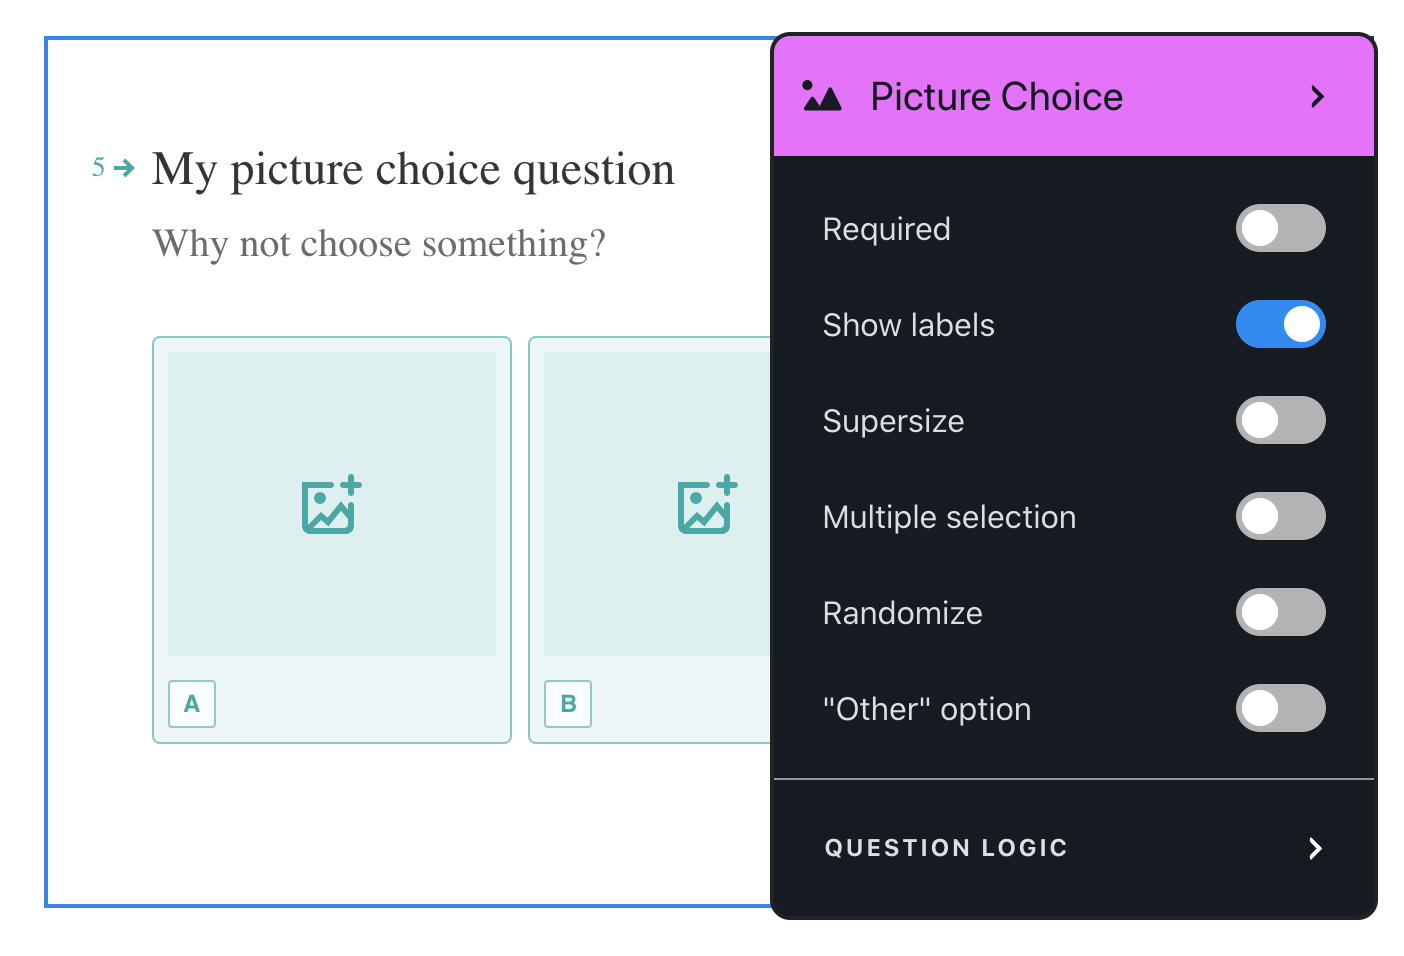Enable the Supersize switch

[1281, 420]
